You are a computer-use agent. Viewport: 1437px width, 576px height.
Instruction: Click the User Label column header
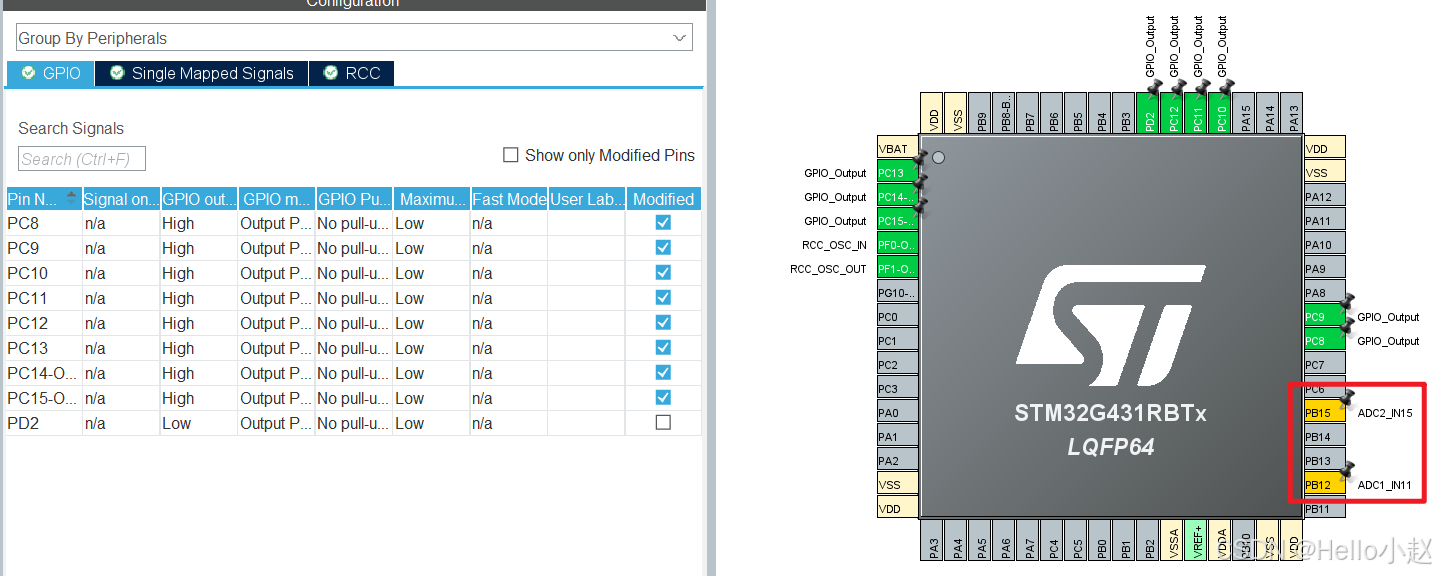(x=587, y=199)
